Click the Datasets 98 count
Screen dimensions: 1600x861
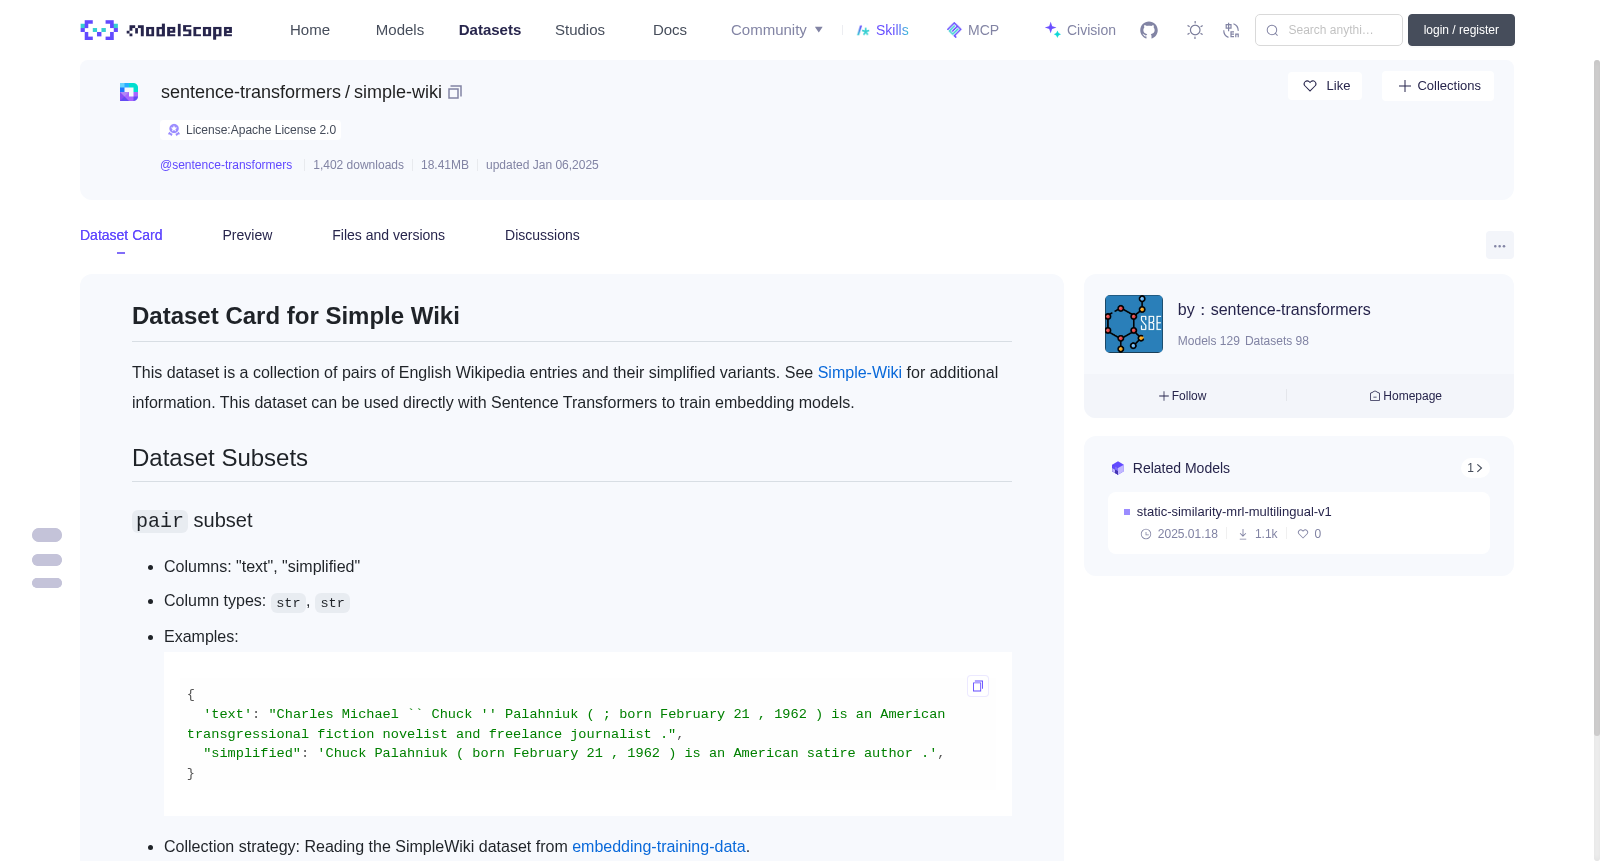(x=1277, y=341)
